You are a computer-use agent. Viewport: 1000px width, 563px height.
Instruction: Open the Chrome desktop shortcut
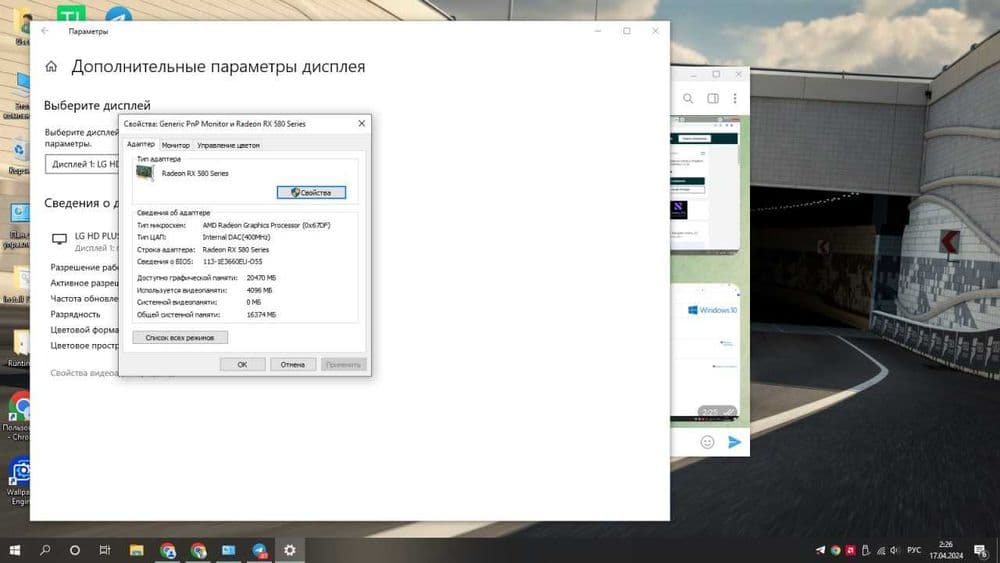18,415
